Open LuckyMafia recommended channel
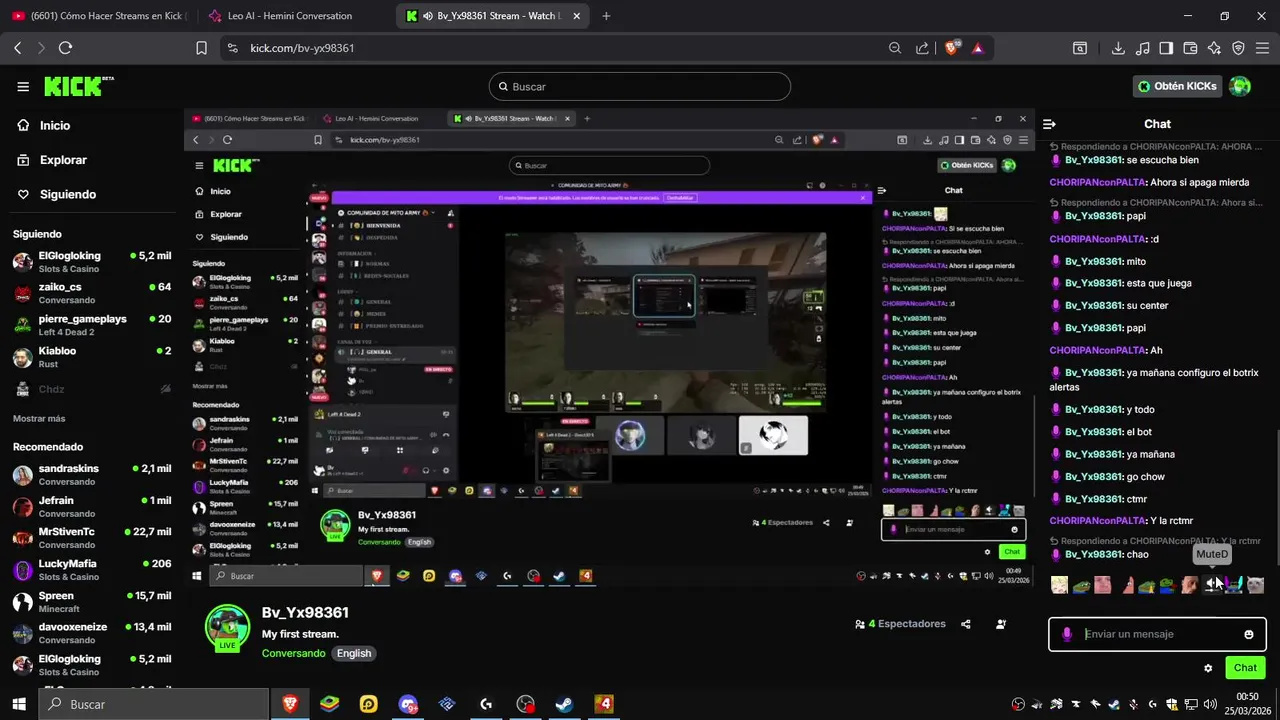This screenshot has height=720, width=1280. click(x=92, y=570)
